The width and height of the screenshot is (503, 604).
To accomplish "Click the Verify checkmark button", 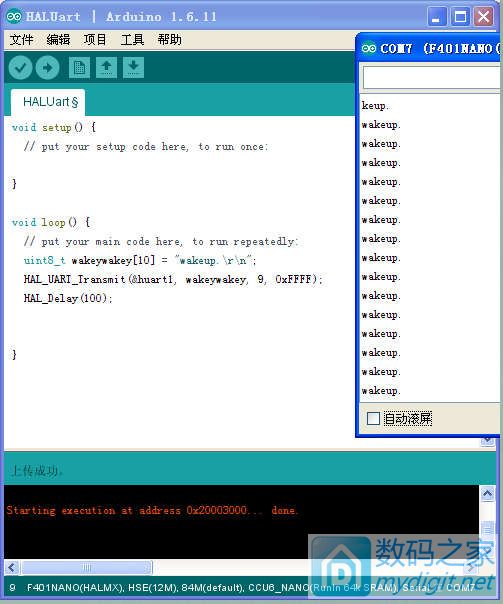I will click(20, 68).
